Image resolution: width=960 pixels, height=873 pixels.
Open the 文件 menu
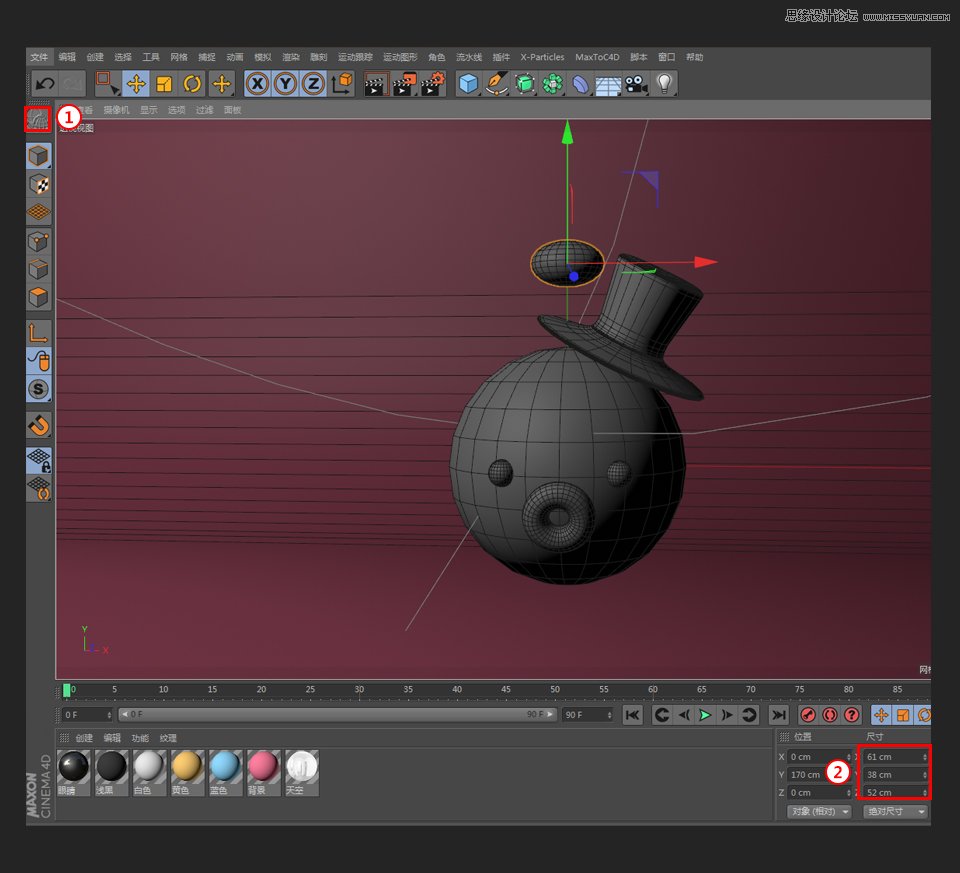[x=39, y=57]
